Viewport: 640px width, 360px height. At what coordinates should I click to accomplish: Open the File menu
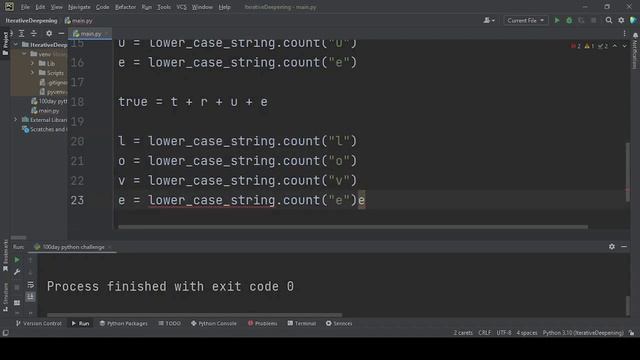tap(25, 7)
